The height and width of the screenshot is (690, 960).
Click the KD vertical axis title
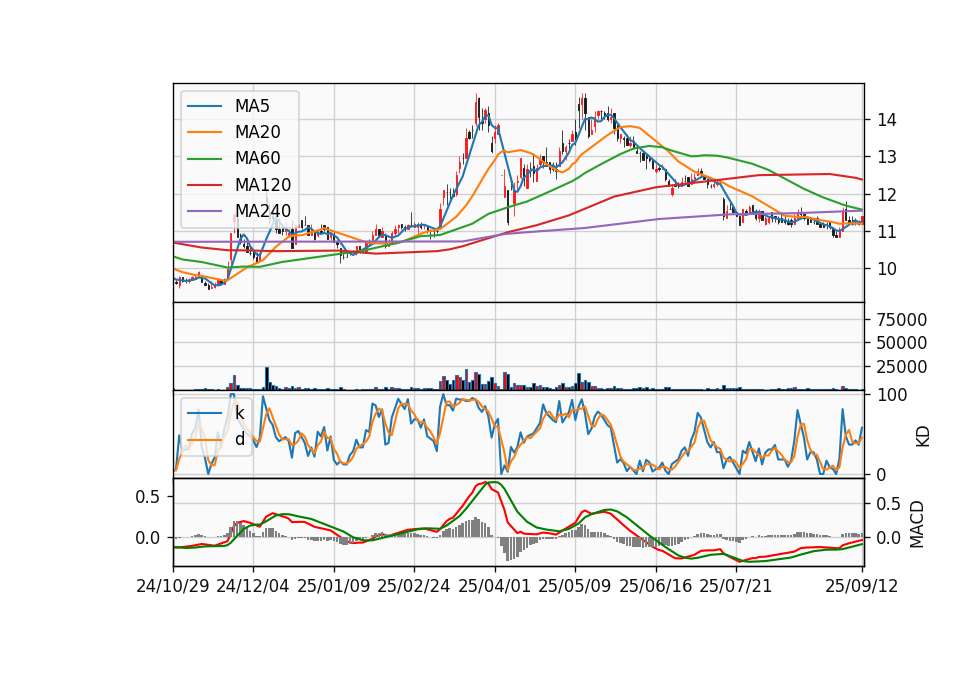[923, 437]
